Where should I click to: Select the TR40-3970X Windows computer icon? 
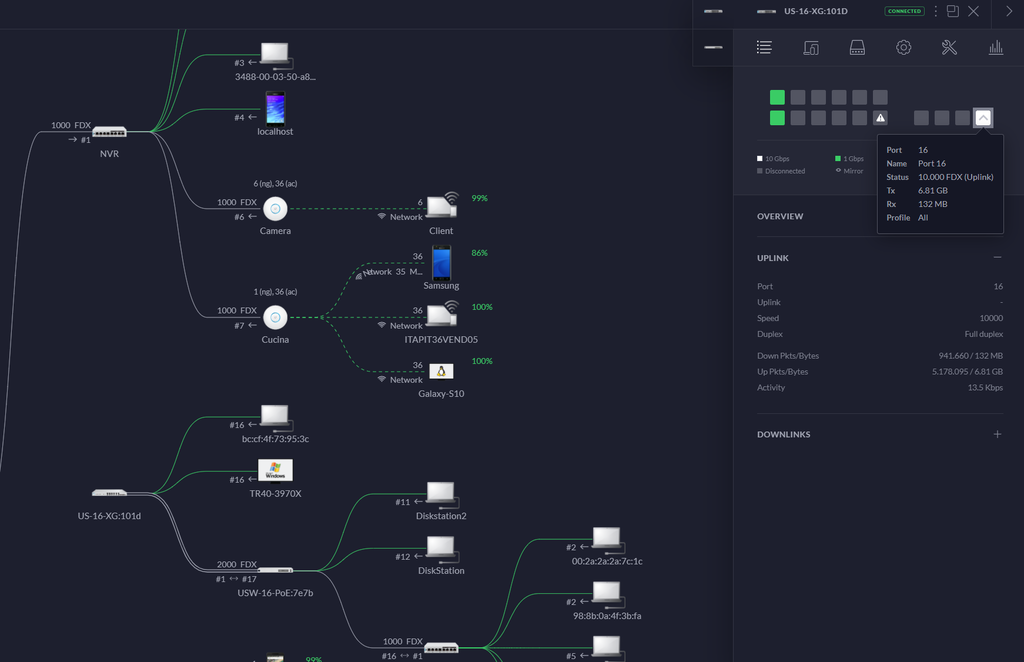pos(275,470)
